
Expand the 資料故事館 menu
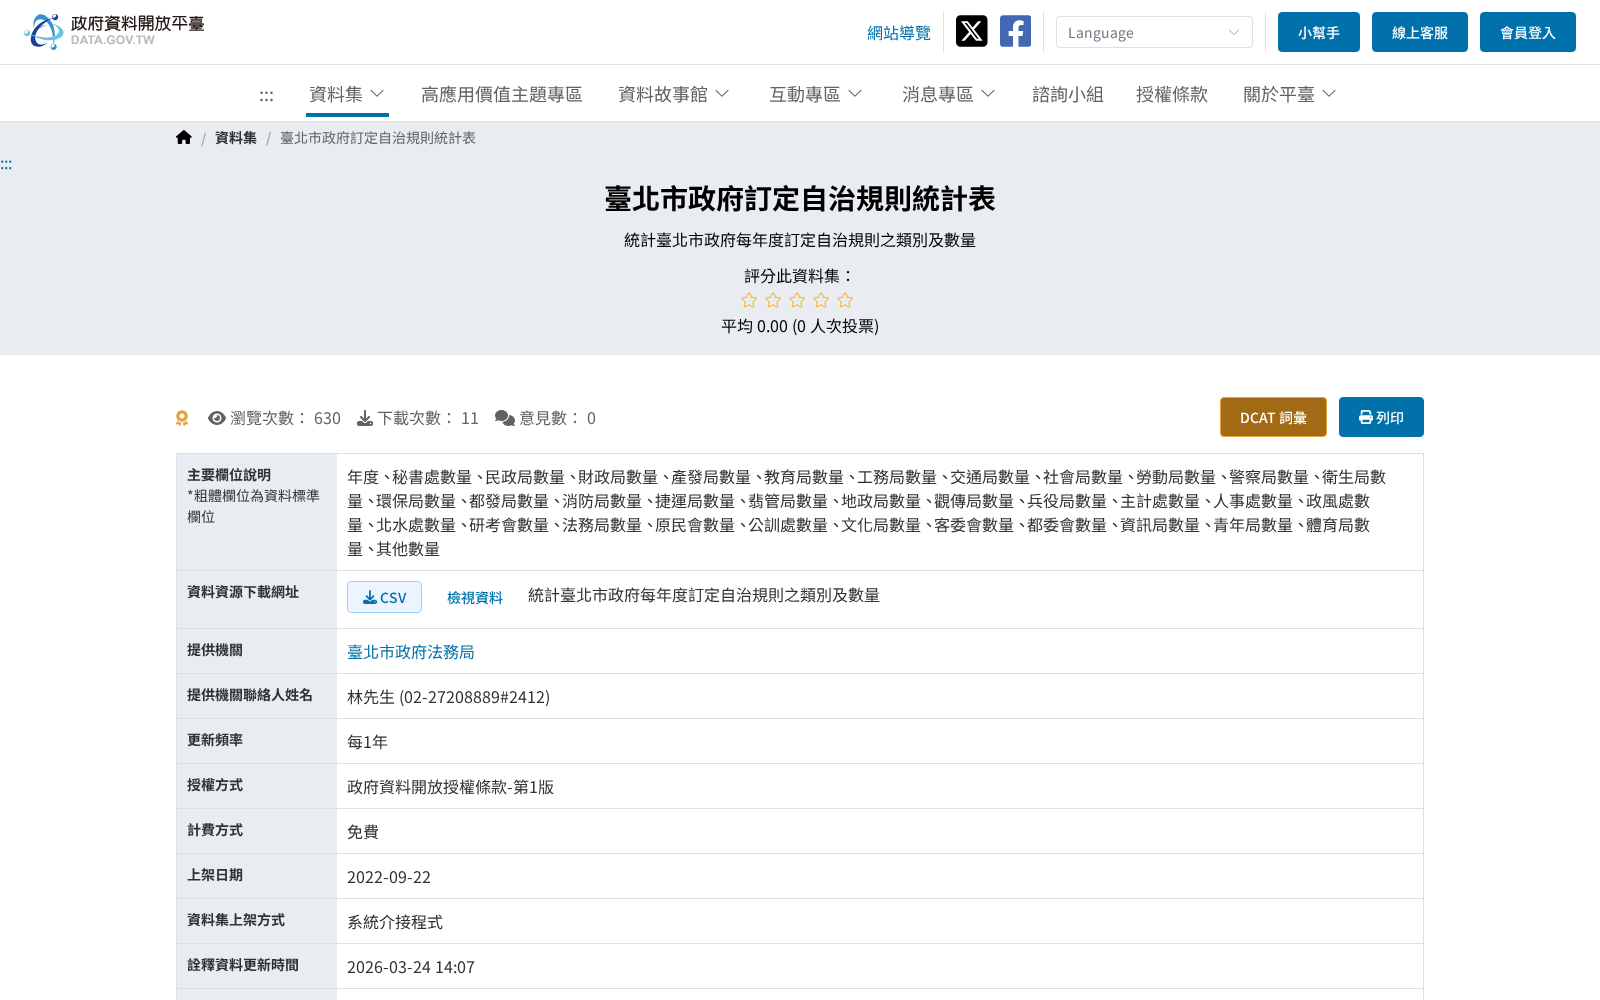pos(674,94)
